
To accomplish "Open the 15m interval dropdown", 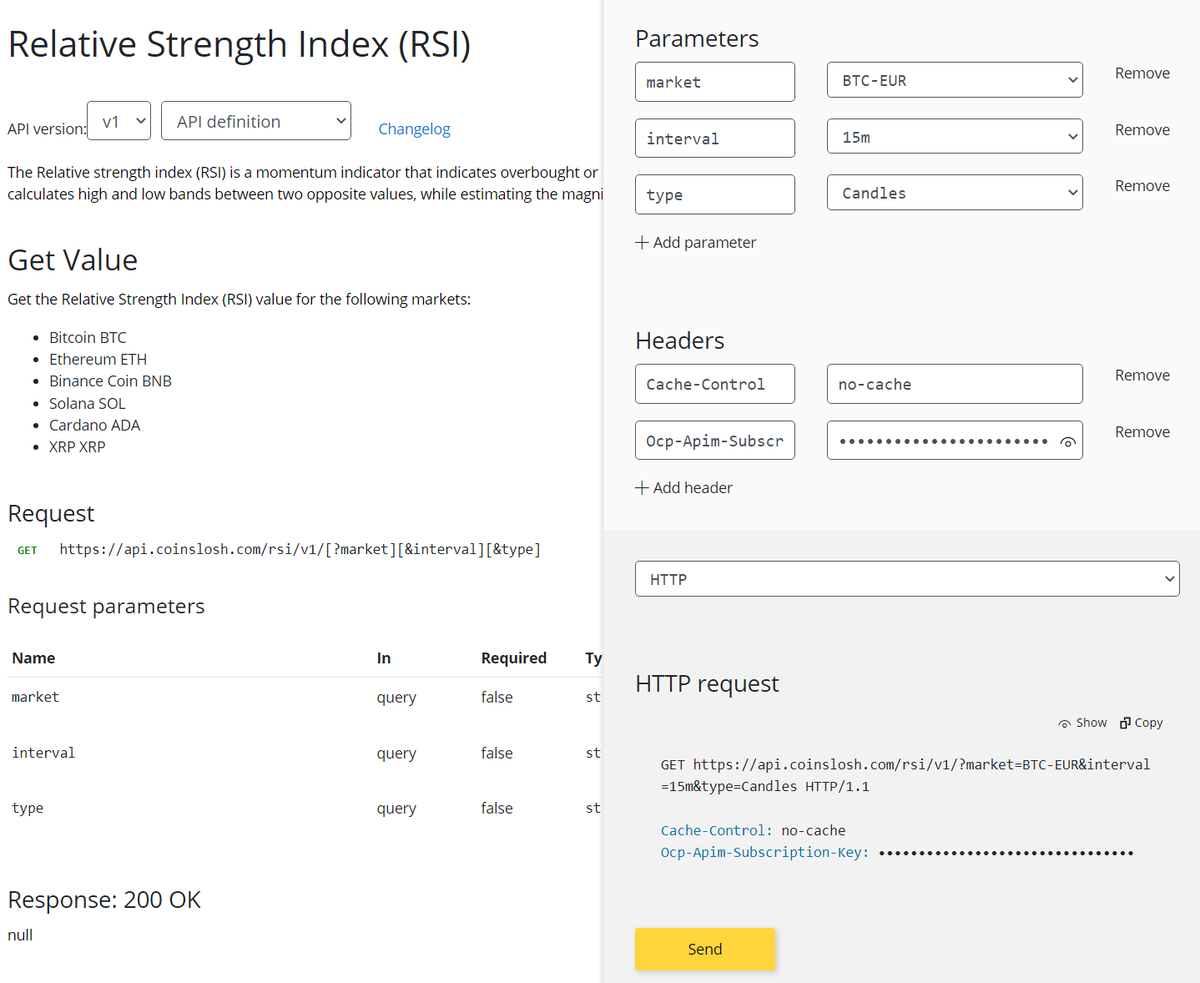I will click(955, 137).
